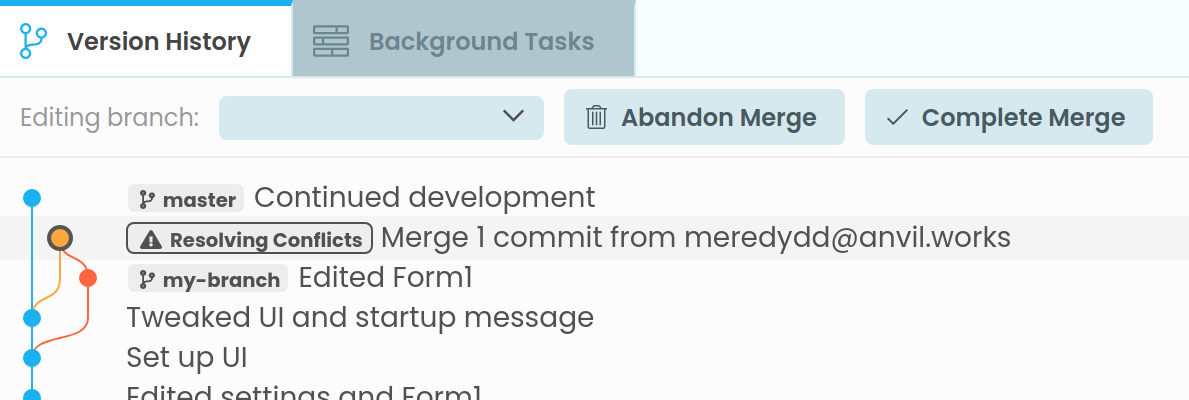Click the Version History branch icon
This screenshot has width=1189, height=400.
pyautogui.click(x=33, y=42)
